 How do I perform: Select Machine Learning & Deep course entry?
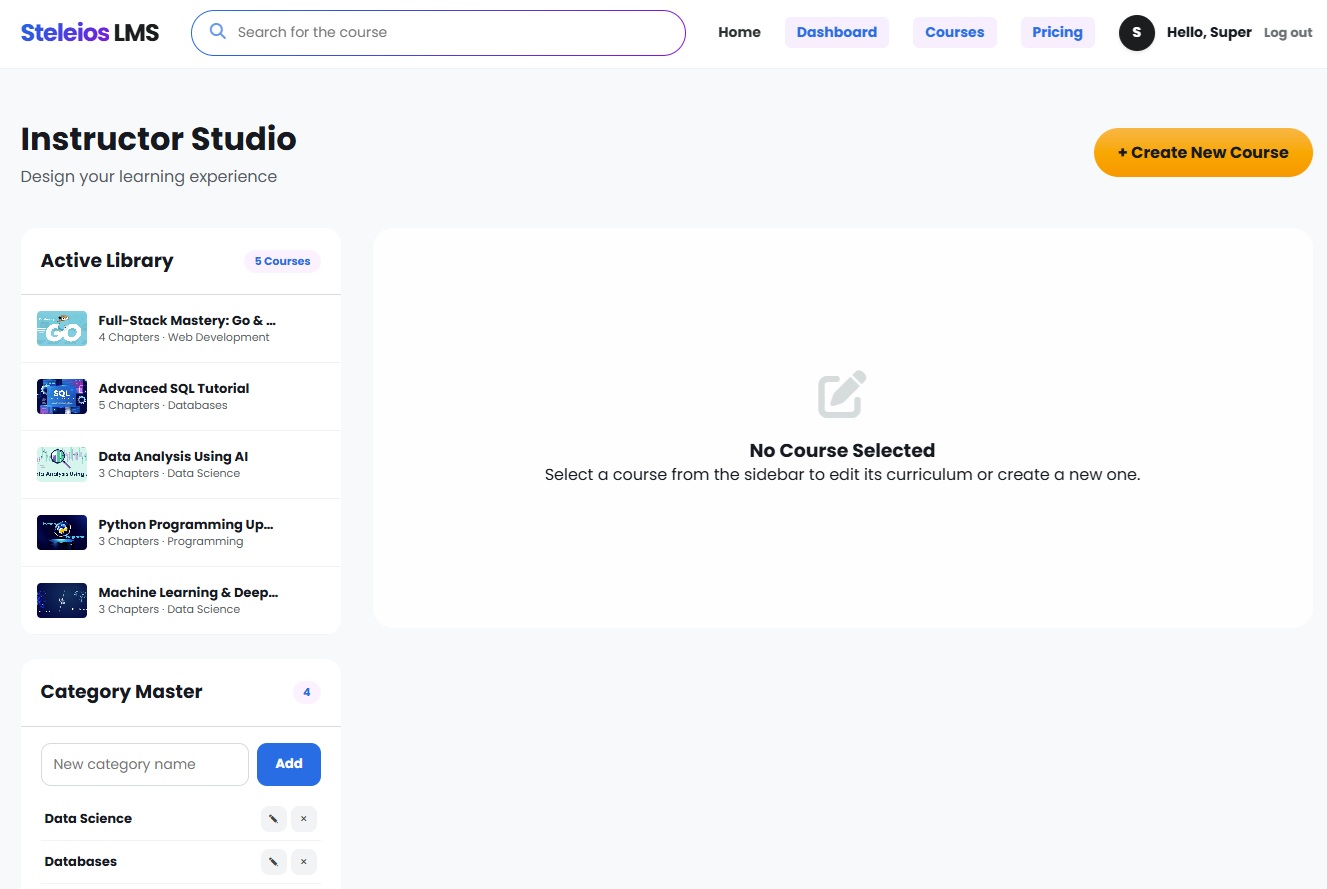point(181,601)
